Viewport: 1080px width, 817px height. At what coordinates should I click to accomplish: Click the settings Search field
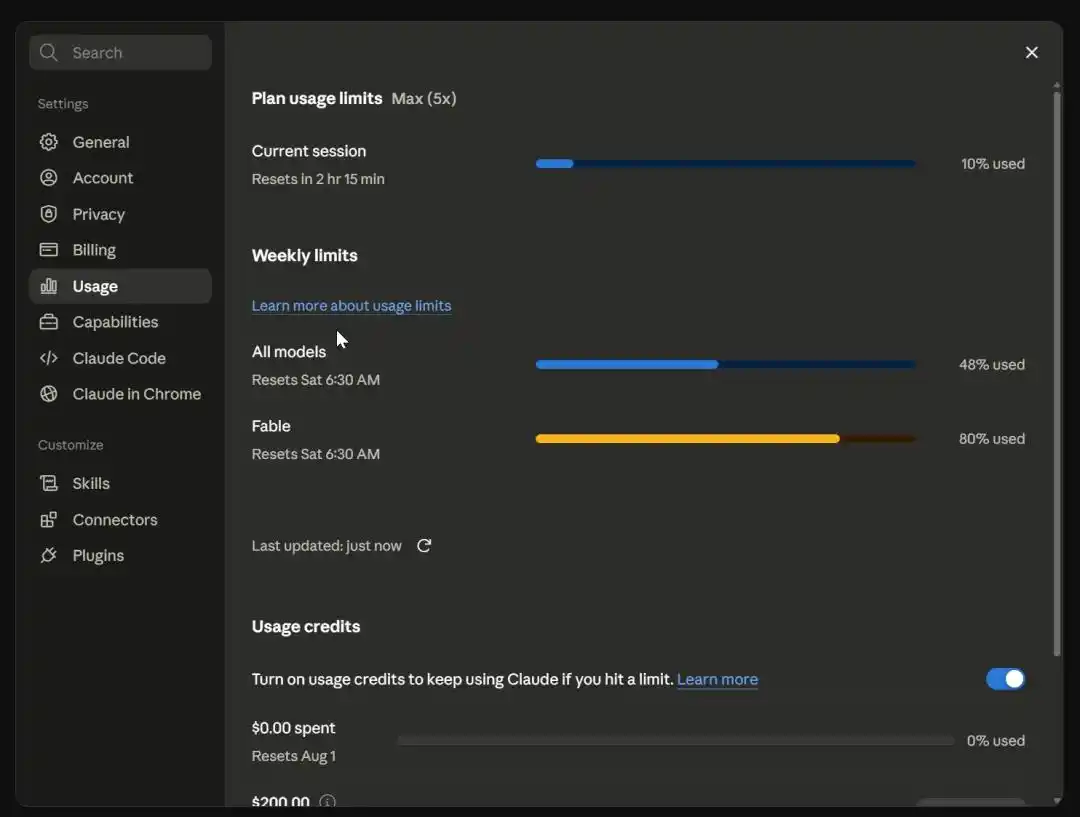(x=121, y=52)
